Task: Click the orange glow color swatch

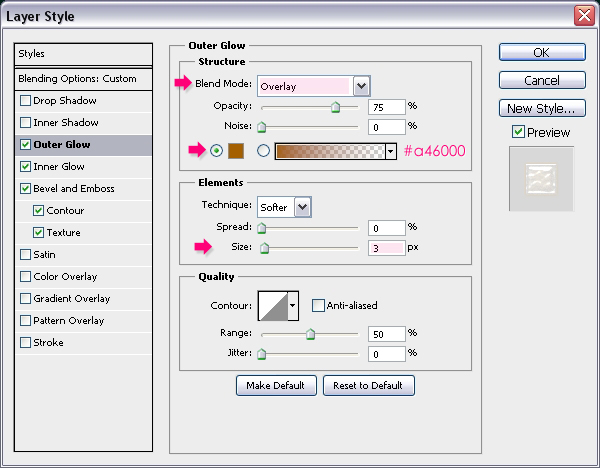Action: (x=237, y=151)
